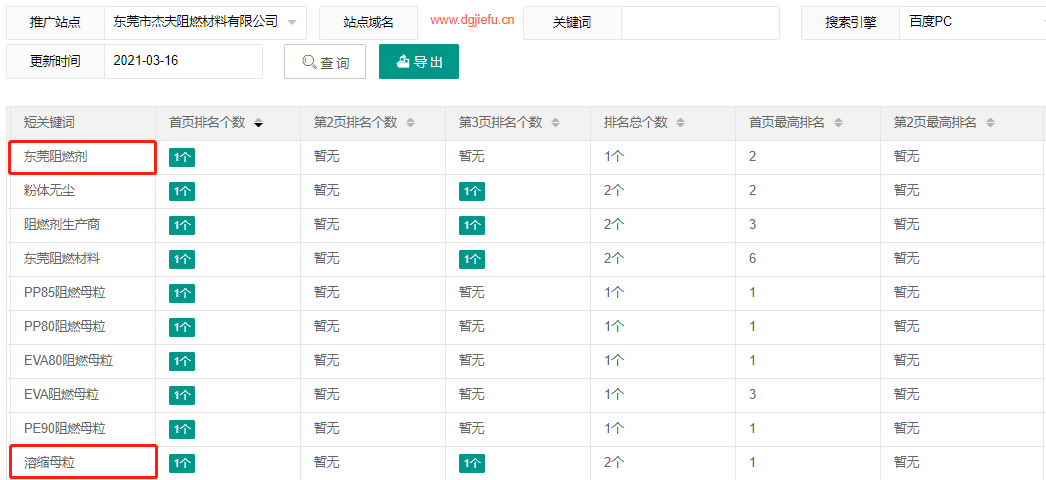Click 东莞阻燃材料 top rank 6
The width and height of the screenshot is (1046, 480).
[x=752, y=259]
